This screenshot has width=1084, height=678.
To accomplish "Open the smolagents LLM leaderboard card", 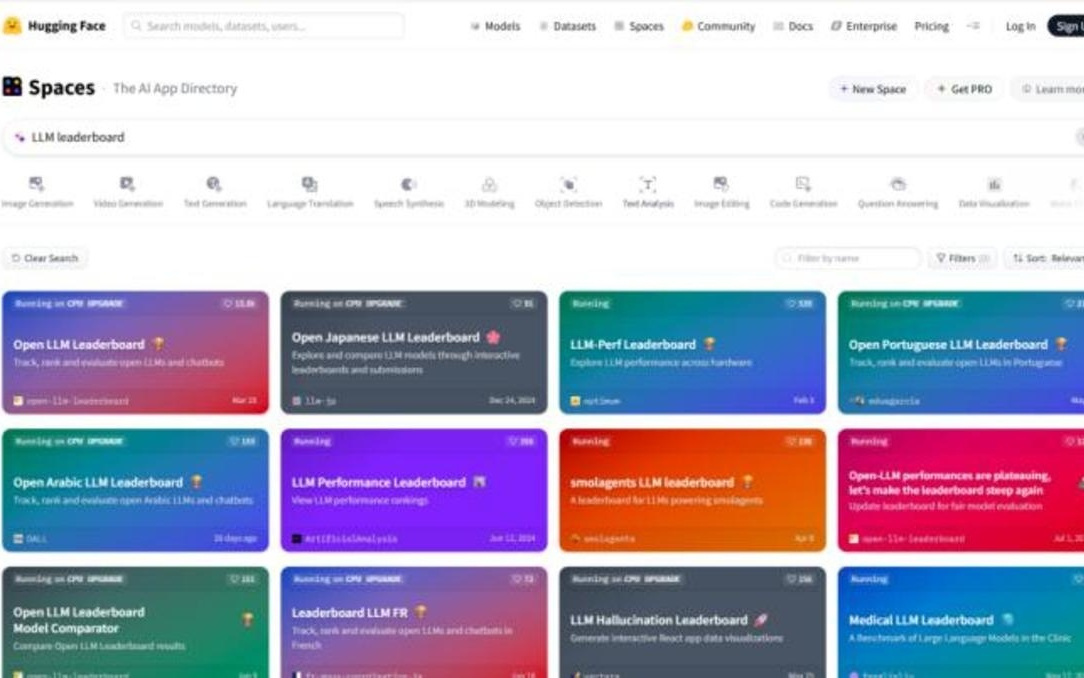I will point(692,490).
